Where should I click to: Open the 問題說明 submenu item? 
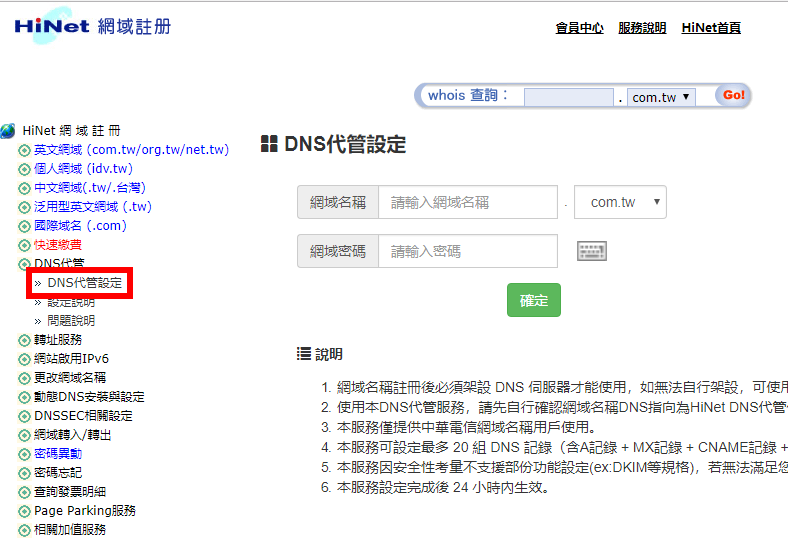pos(71,321)
